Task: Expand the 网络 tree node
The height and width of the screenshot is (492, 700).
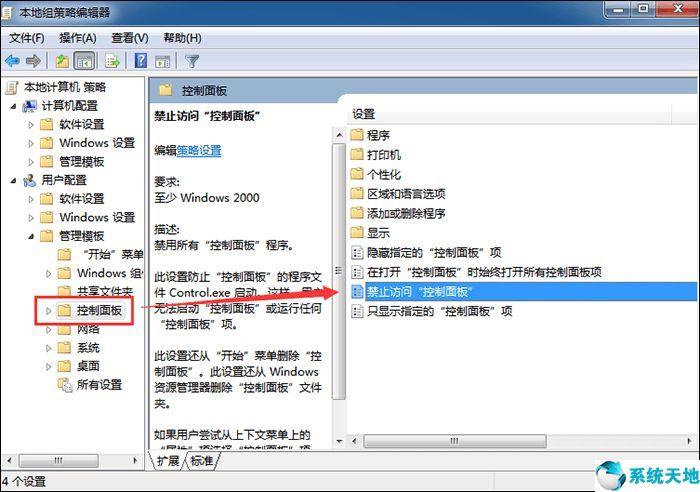Action: pos(49,330)
